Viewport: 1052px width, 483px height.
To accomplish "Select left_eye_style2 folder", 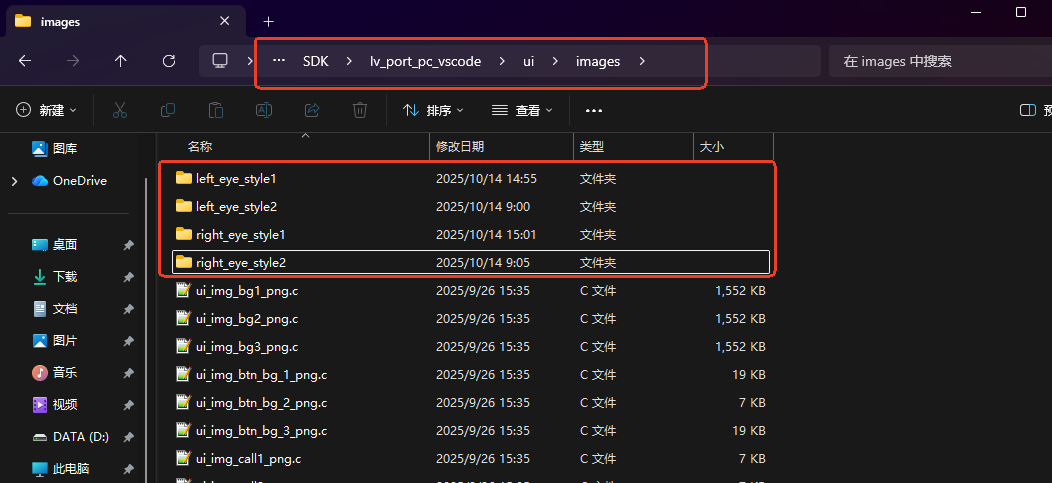I will tap(470, 207).
